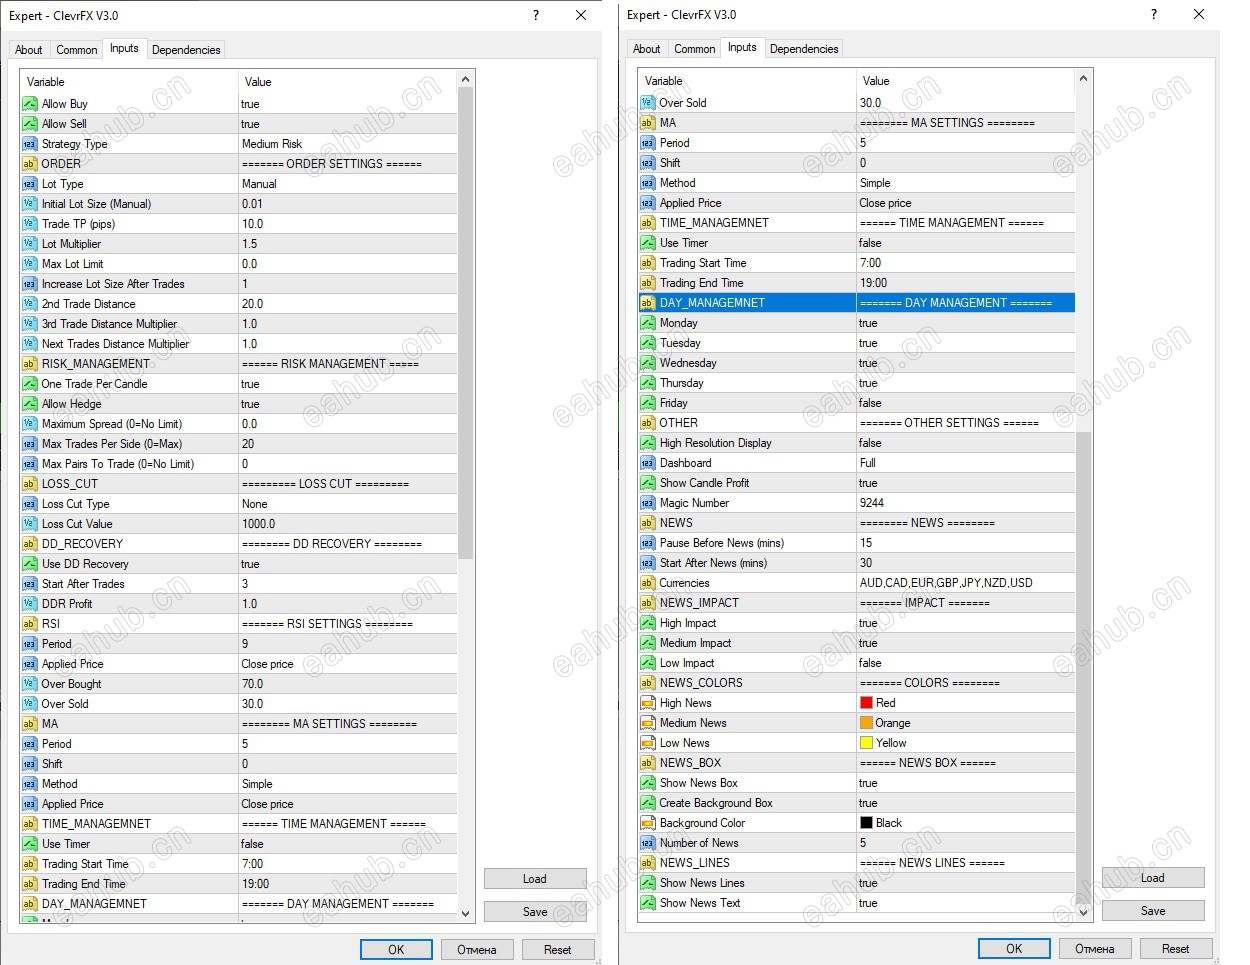Open Dependencies tab in right window
This screenshot has height=965, width=1250.
click(x=804, y=49)
